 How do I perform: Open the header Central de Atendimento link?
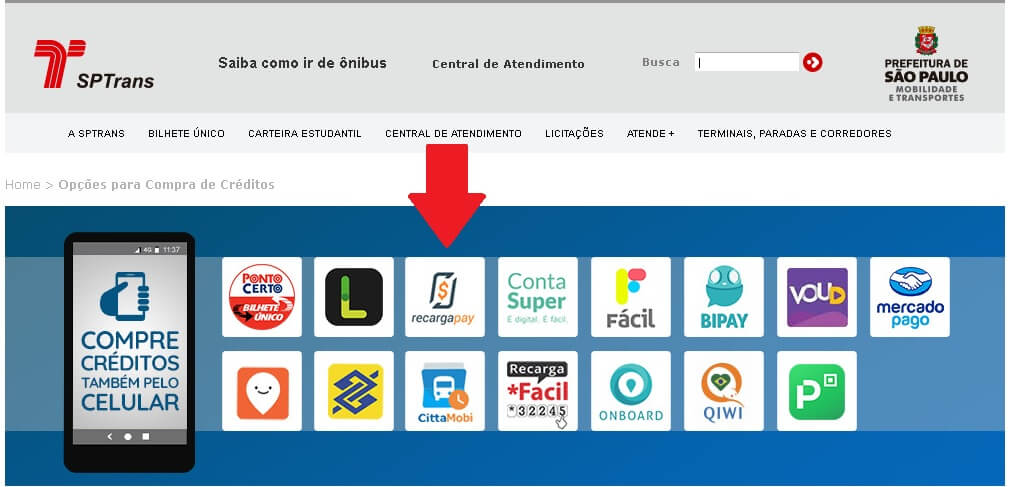click(508, 64)
